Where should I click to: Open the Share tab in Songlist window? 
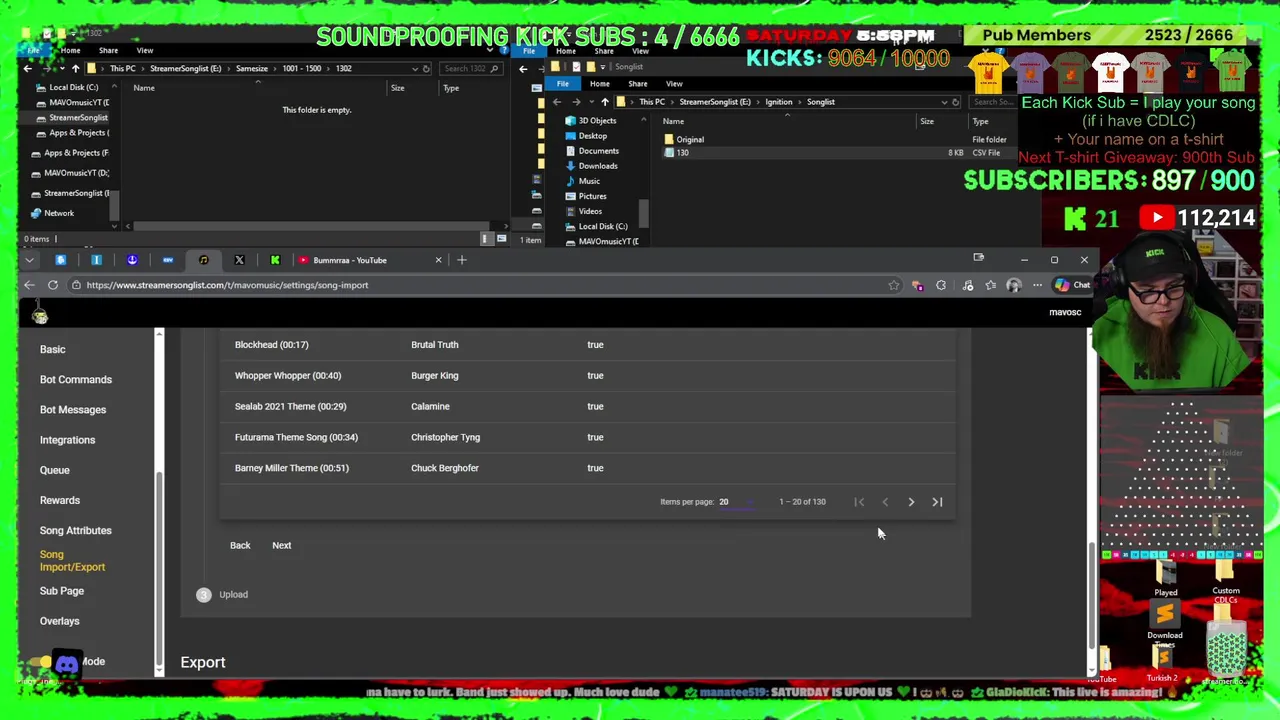click(x=638, y=84)
